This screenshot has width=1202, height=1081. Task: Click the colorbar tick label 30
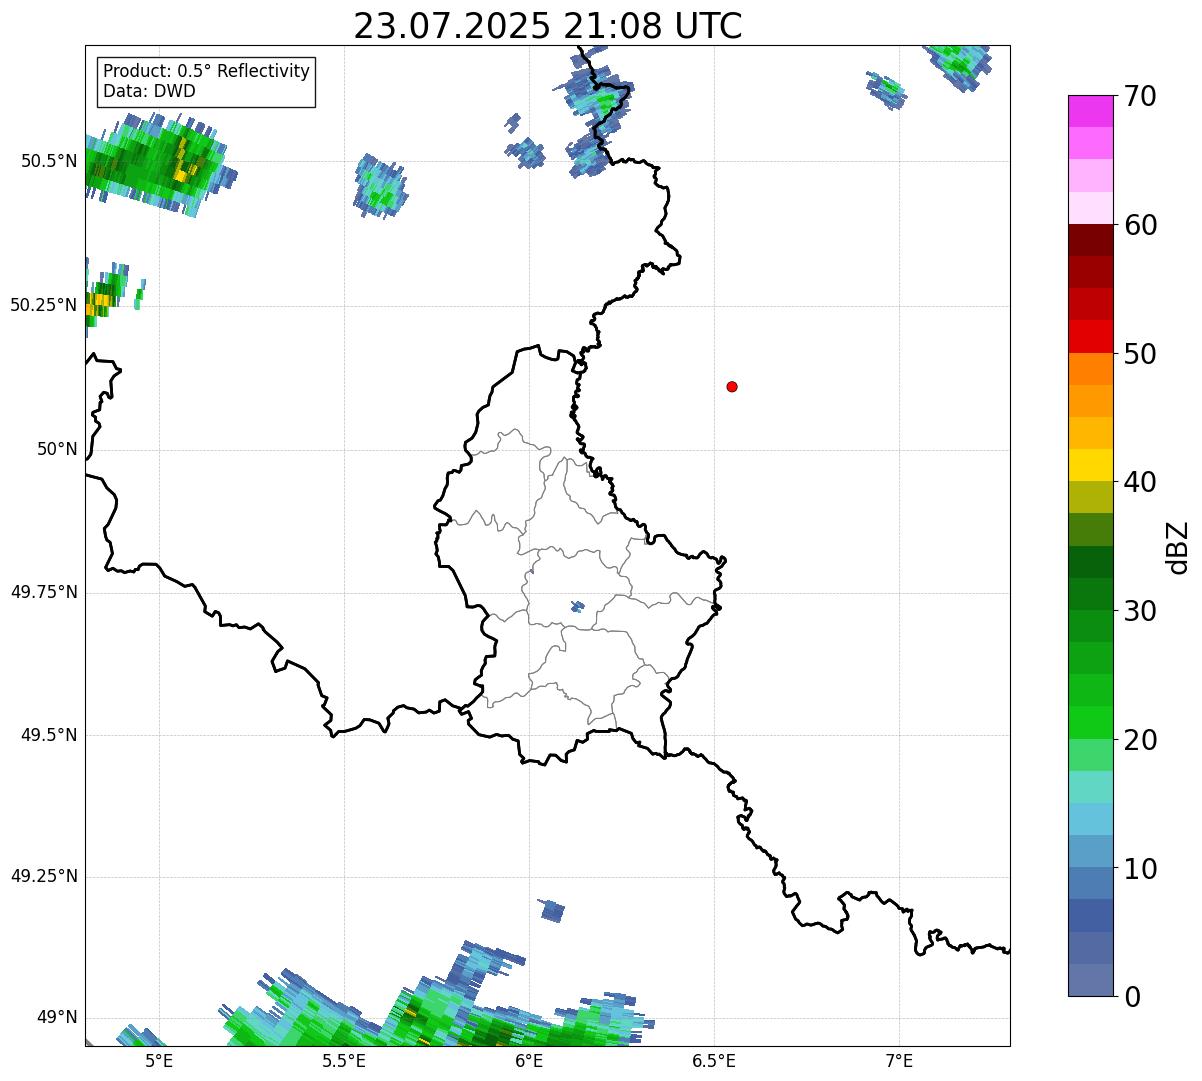pyautogui.click(x=1140, y=611)
